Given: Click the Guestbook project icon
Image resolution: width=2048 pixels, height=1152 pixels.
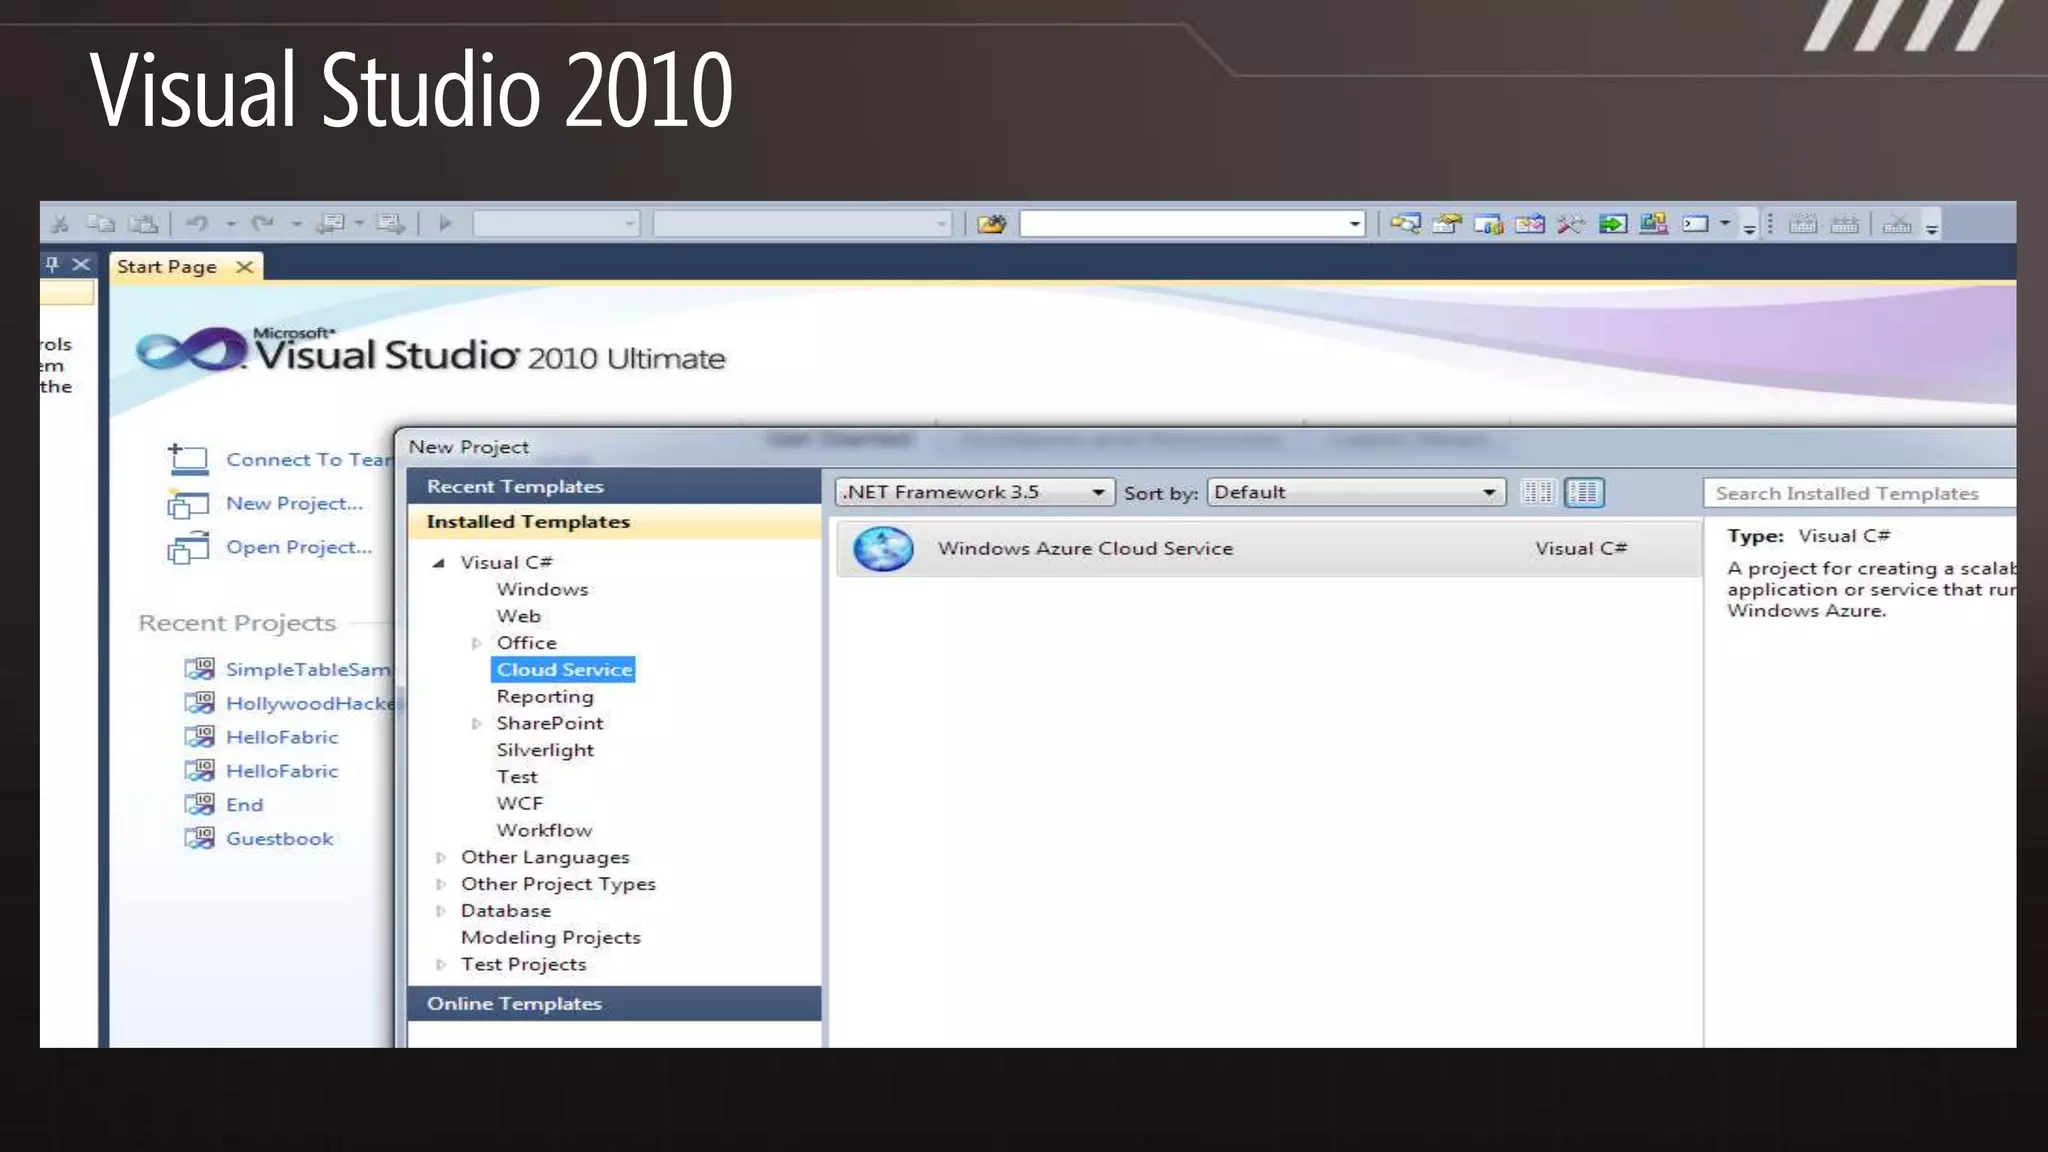Looking at the screenshot, I should click(x=200, y=838).
